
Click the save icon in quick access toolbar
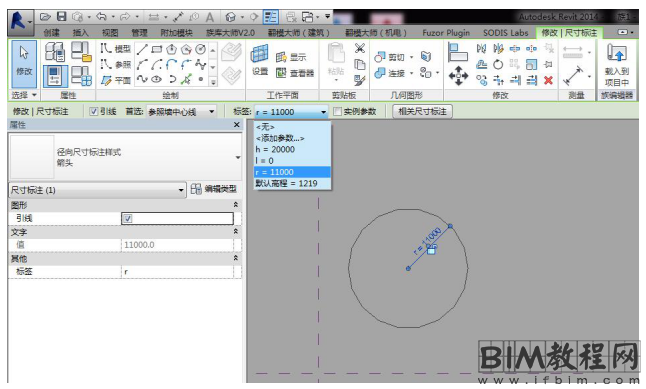pos(61,16)
